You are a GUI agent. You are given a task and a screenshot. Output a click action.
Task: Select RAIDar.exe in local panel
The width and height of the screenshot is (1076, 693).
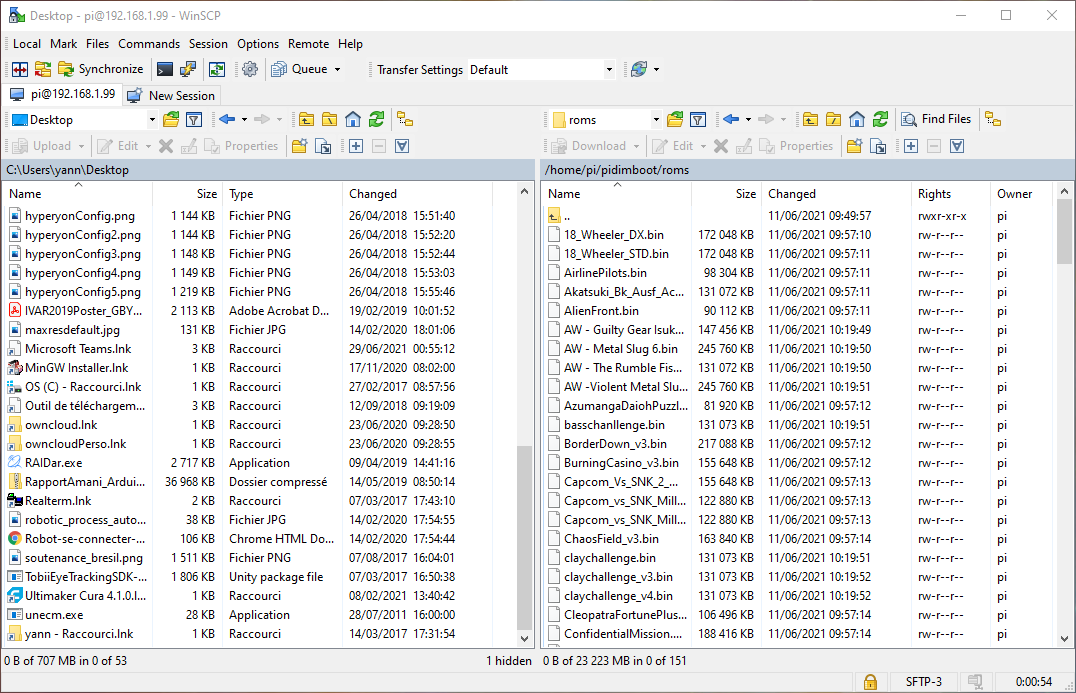(54, 463)
